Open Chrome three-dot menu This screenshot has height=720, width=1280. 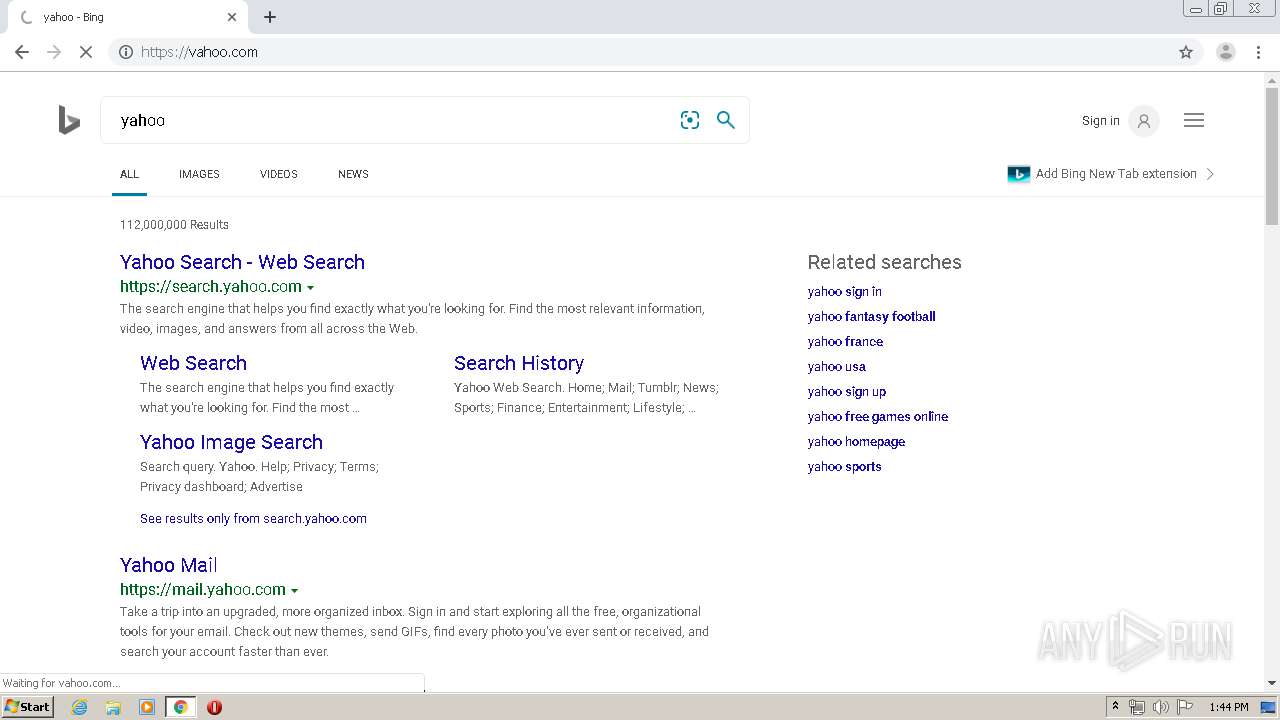pyautogui.click(x=1258, y=52)
